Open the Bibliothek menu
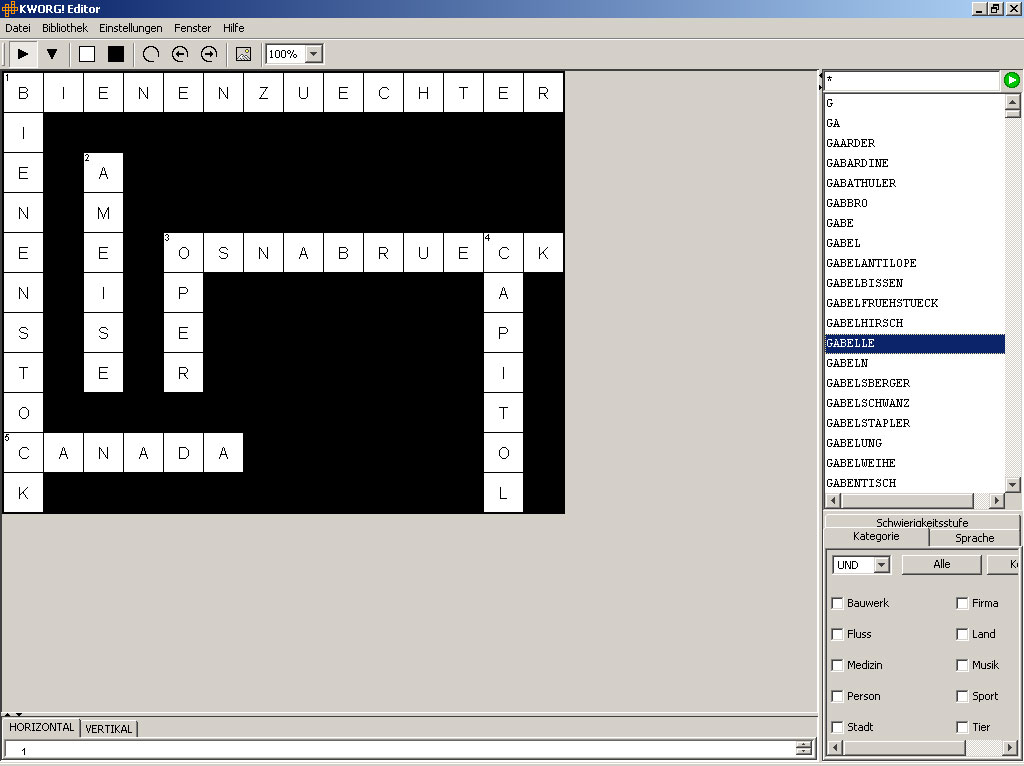The height and width of the screenshot is (766, 1024). (x=65, y=28)
